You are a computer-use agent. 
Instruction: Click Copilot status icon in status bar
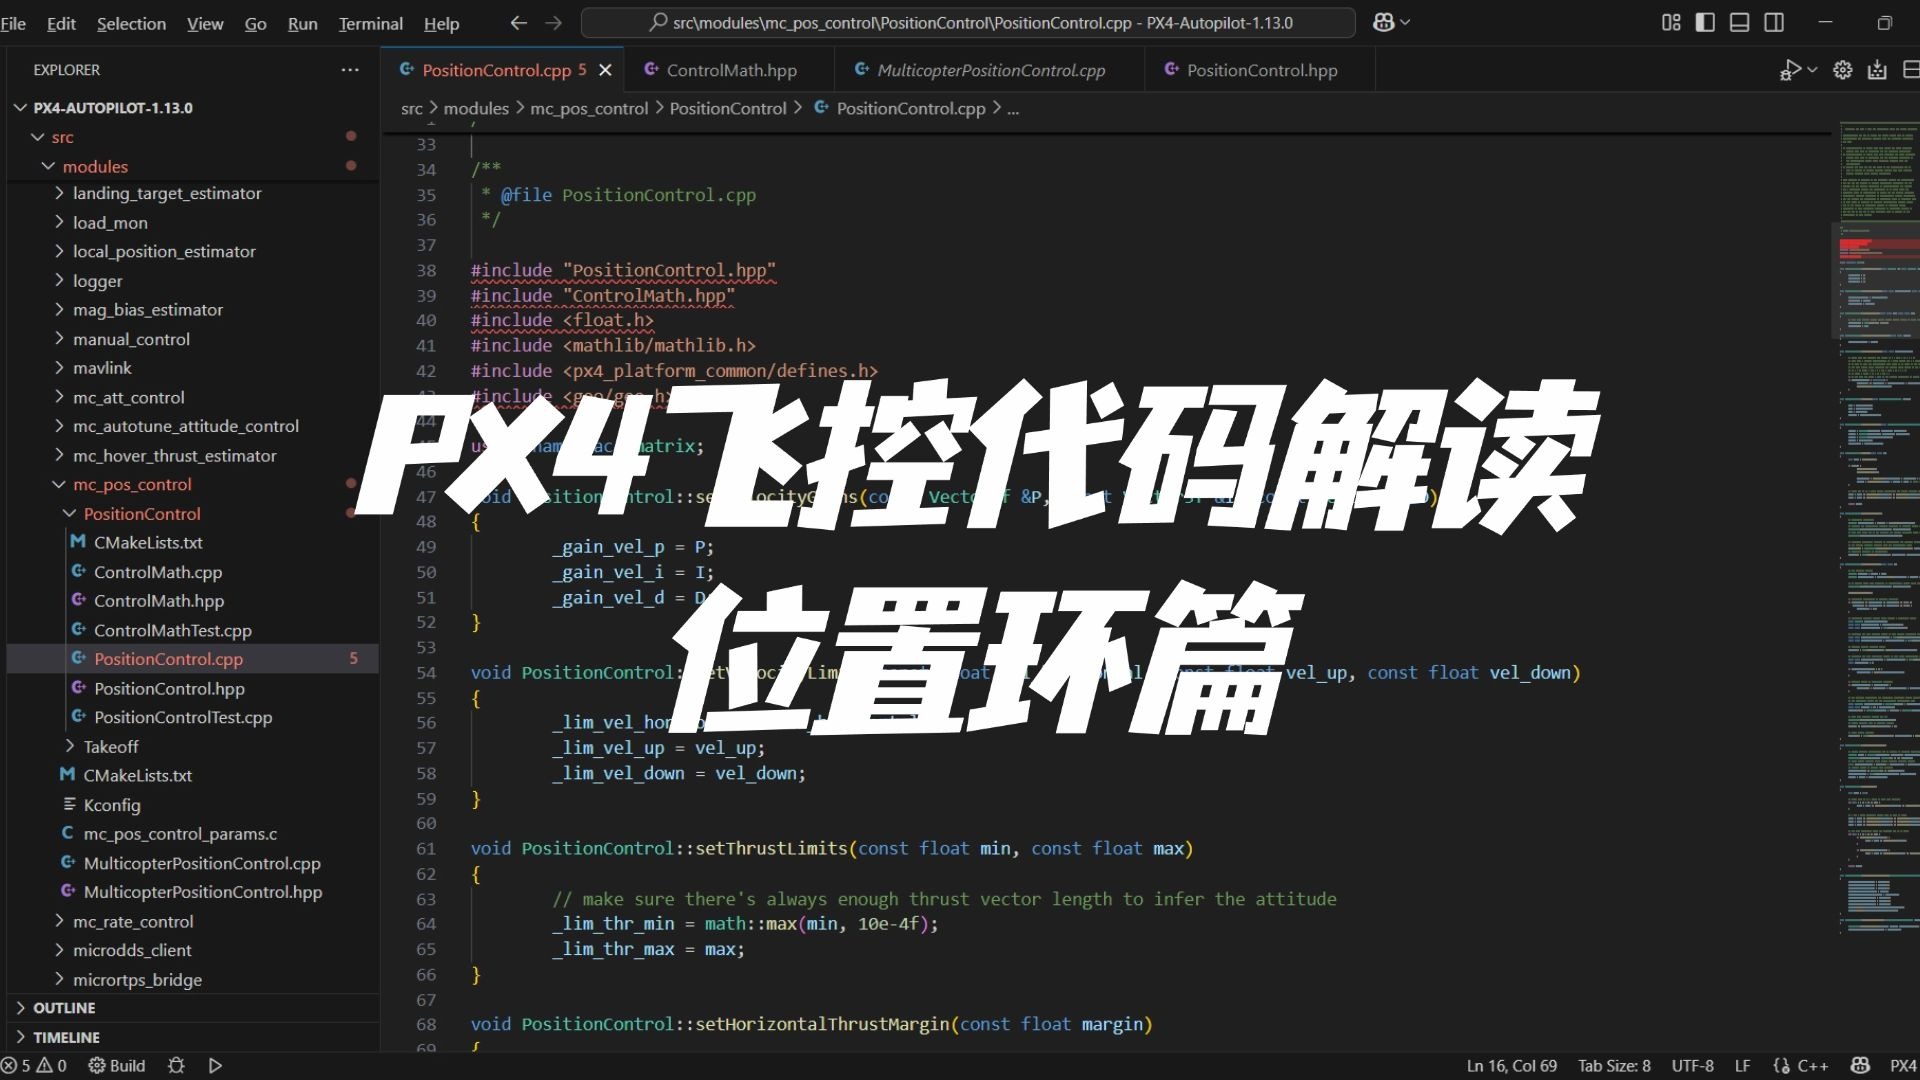click(1860, 1066)
